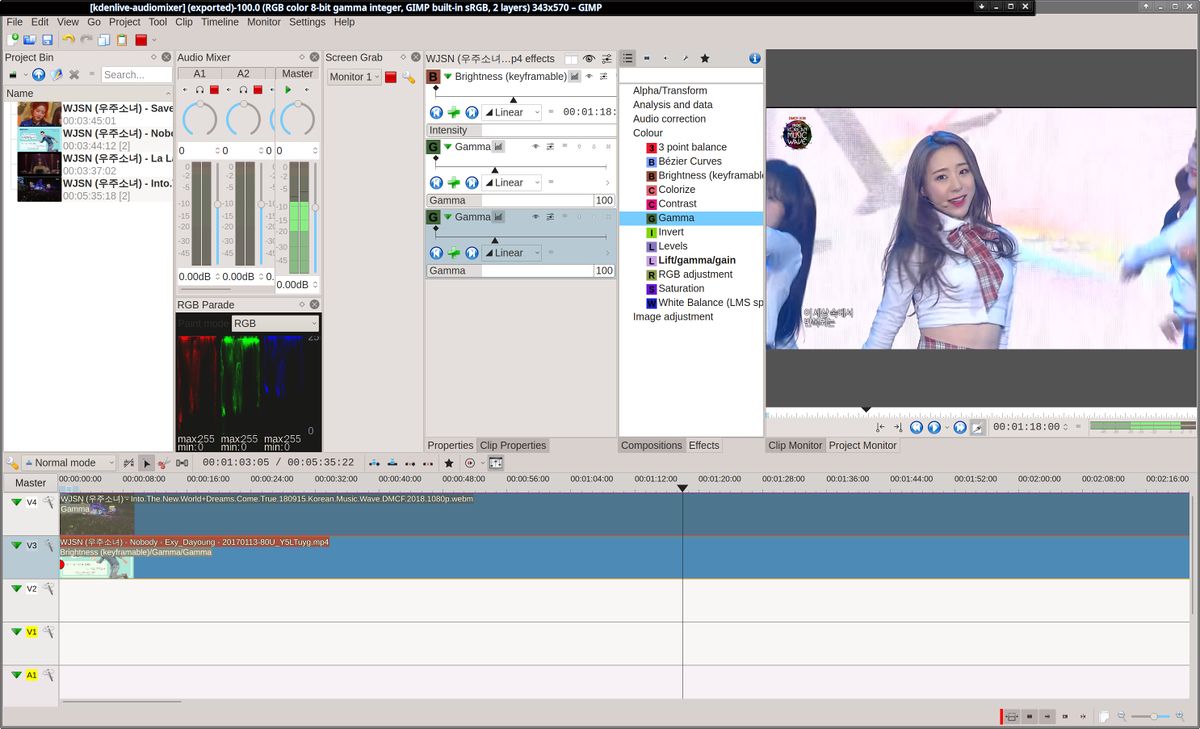This screenshot has height=729, width=1200.
Task: Open the Clip menu
Action: click(184, 22)
